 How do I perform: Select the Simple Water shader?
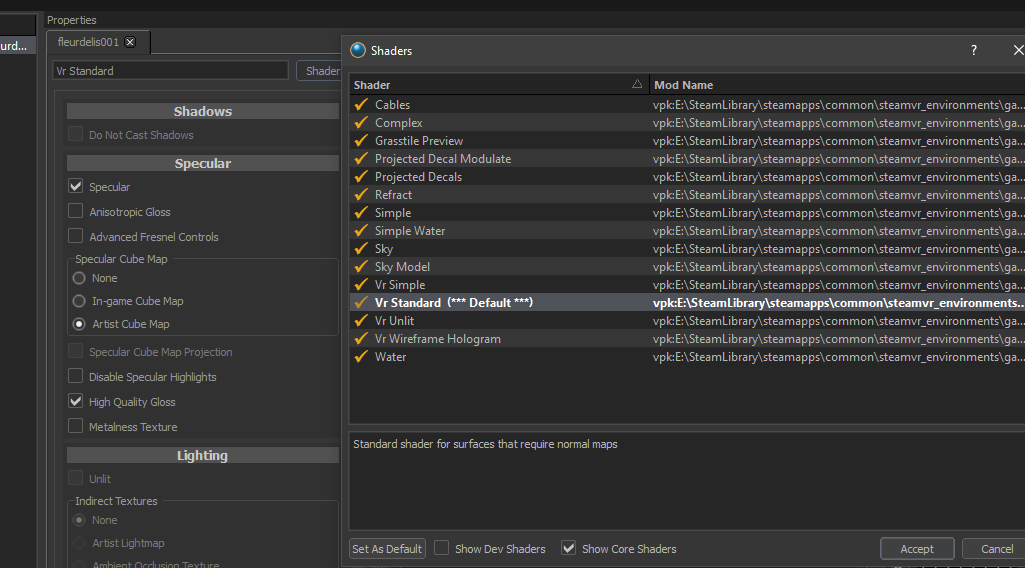[x=687, y=230]
